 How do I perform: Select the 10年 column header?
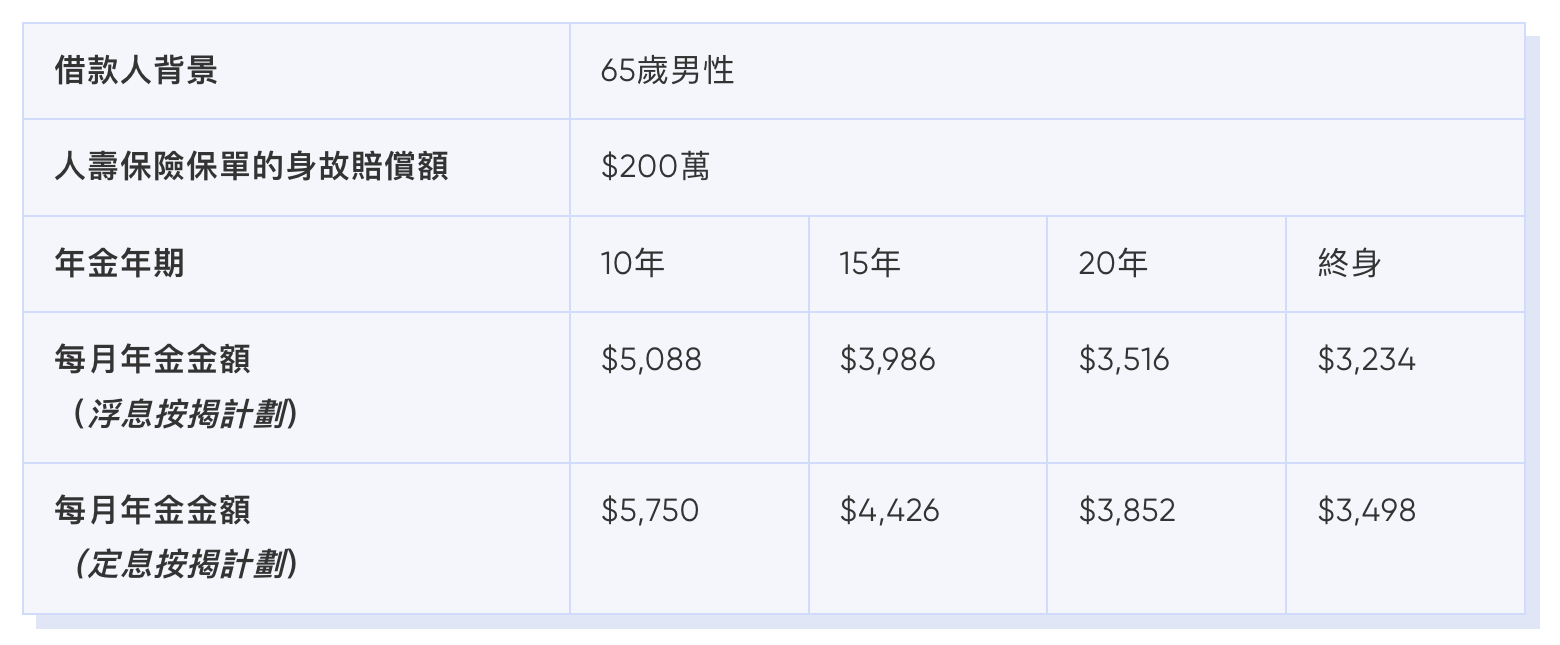click(633, 263)
